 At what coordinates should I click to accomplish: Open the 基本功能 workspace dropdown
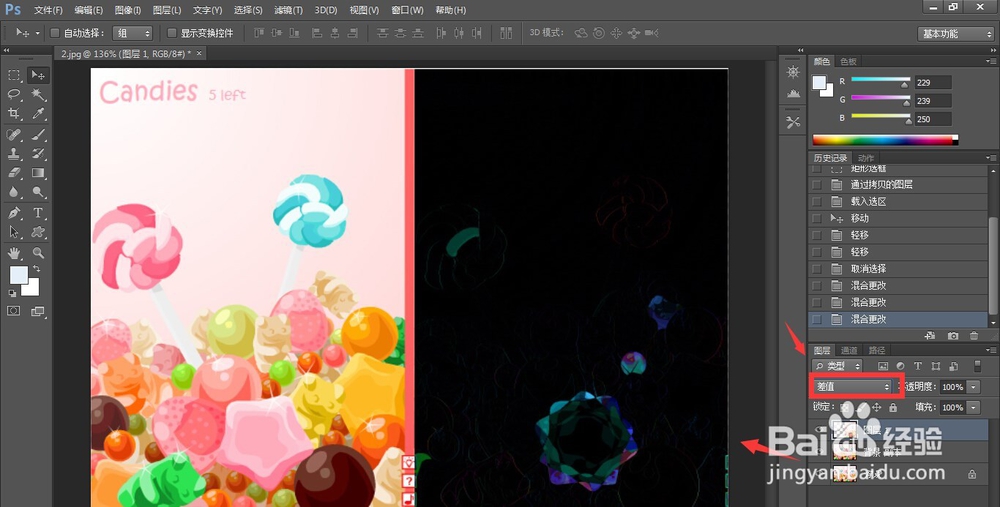[x=955, y=34]
